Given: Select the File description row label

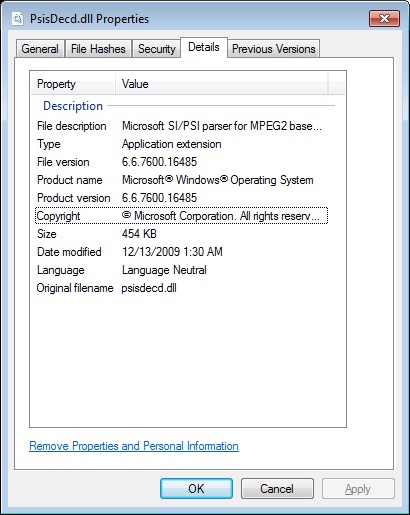Looking at the screenshot, I should (72, 126).
